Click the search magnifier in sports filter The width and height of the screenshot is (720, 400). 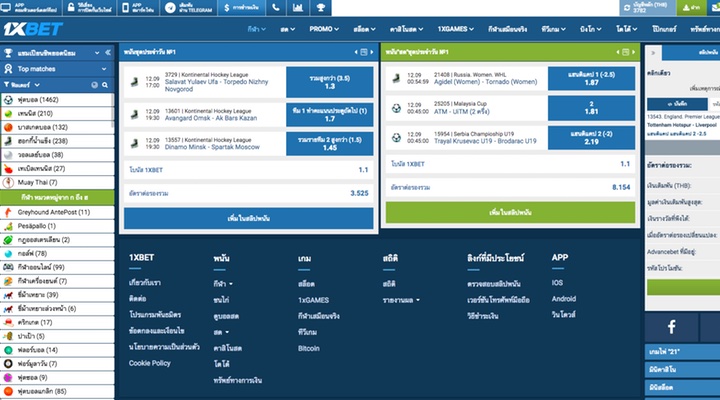tap(105, 85)
